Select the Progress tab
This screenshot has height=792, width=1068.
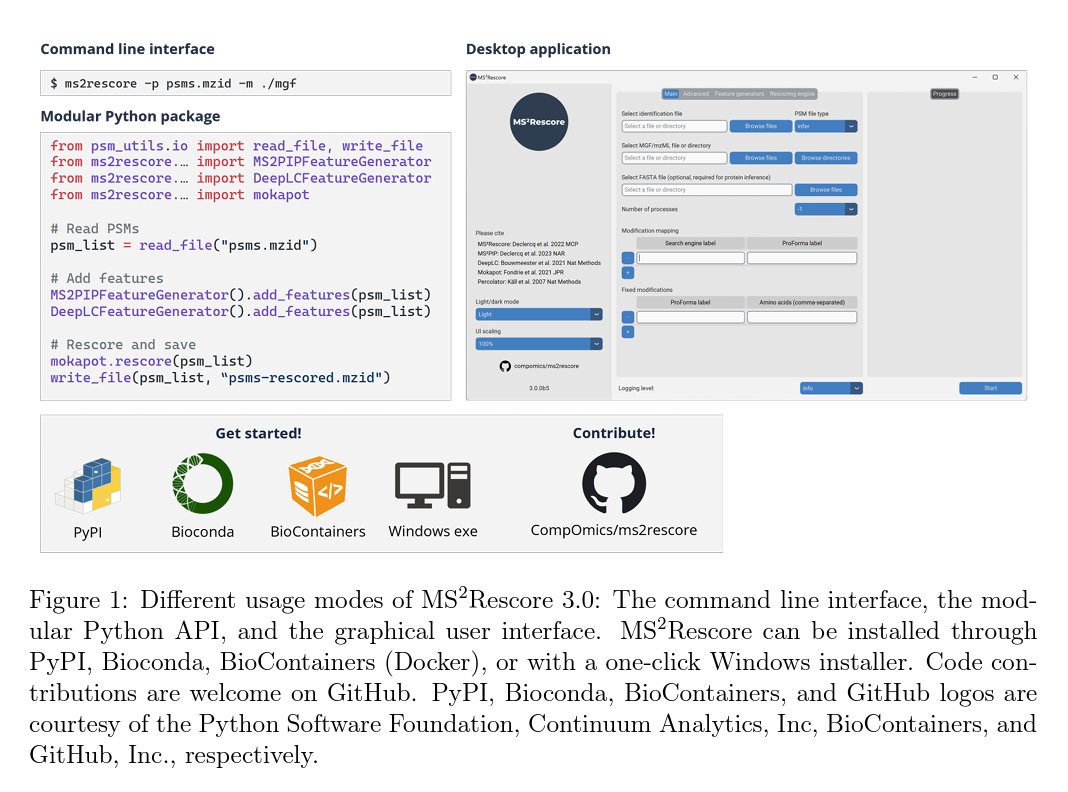pyautogui.click(x=945, y=94)
